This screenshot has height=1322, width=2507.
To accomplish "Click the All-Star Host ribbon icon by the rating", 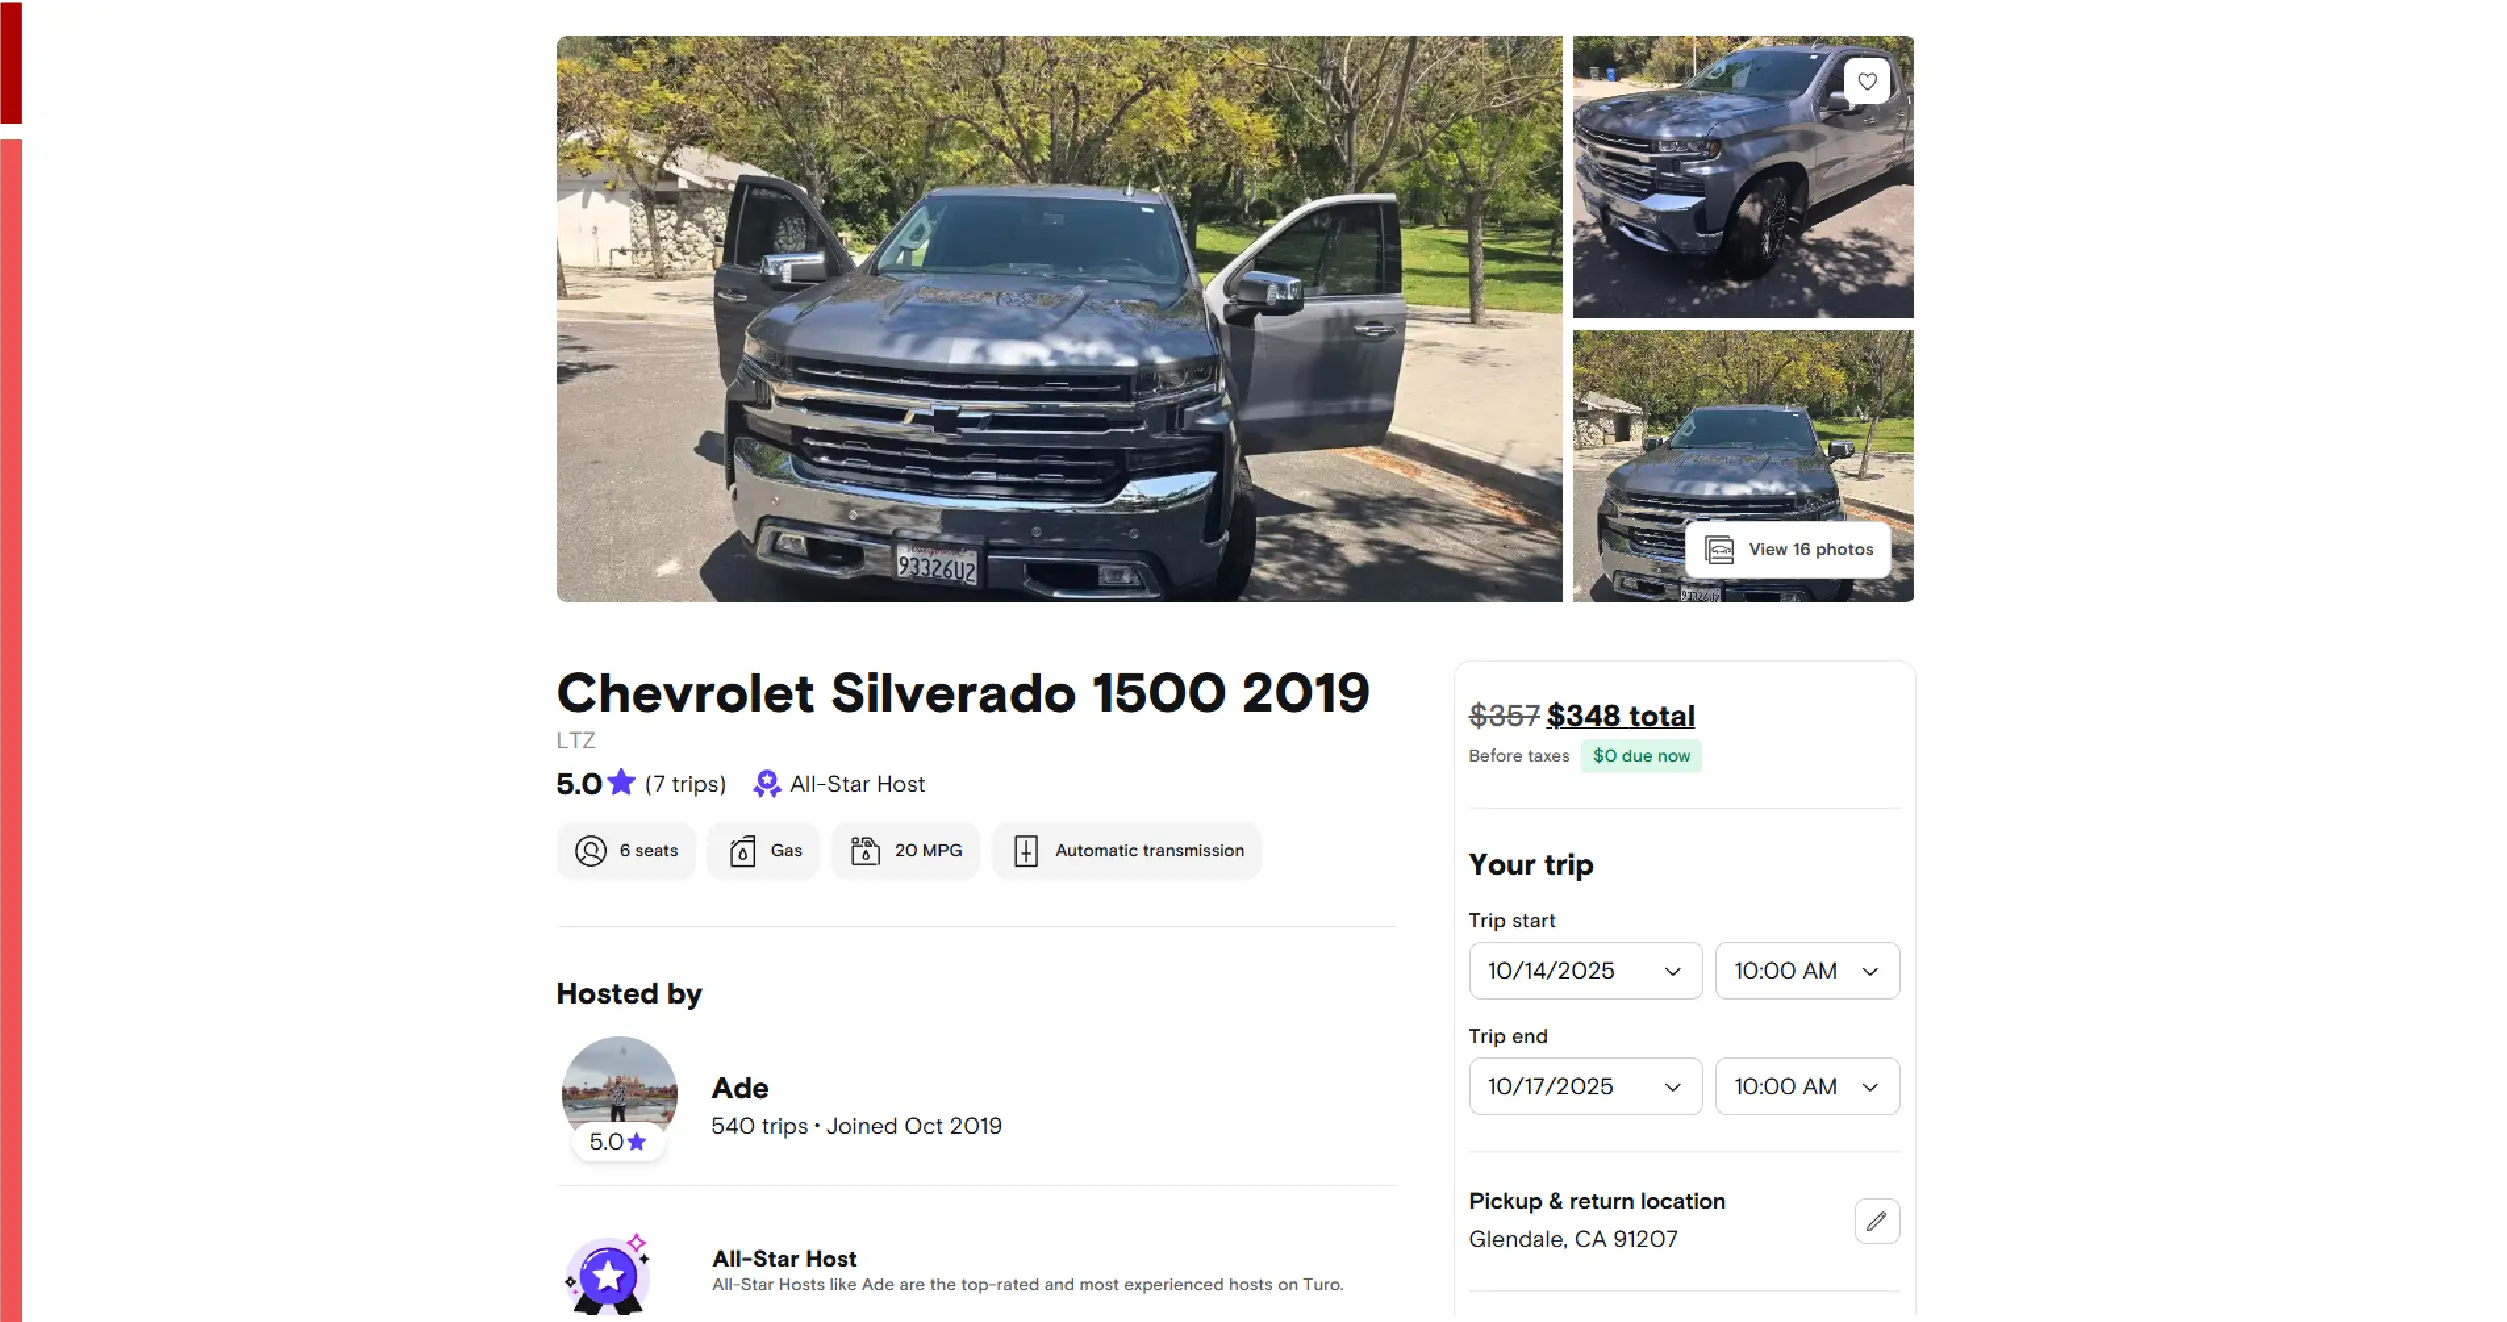I will click(x=766, y=784).
